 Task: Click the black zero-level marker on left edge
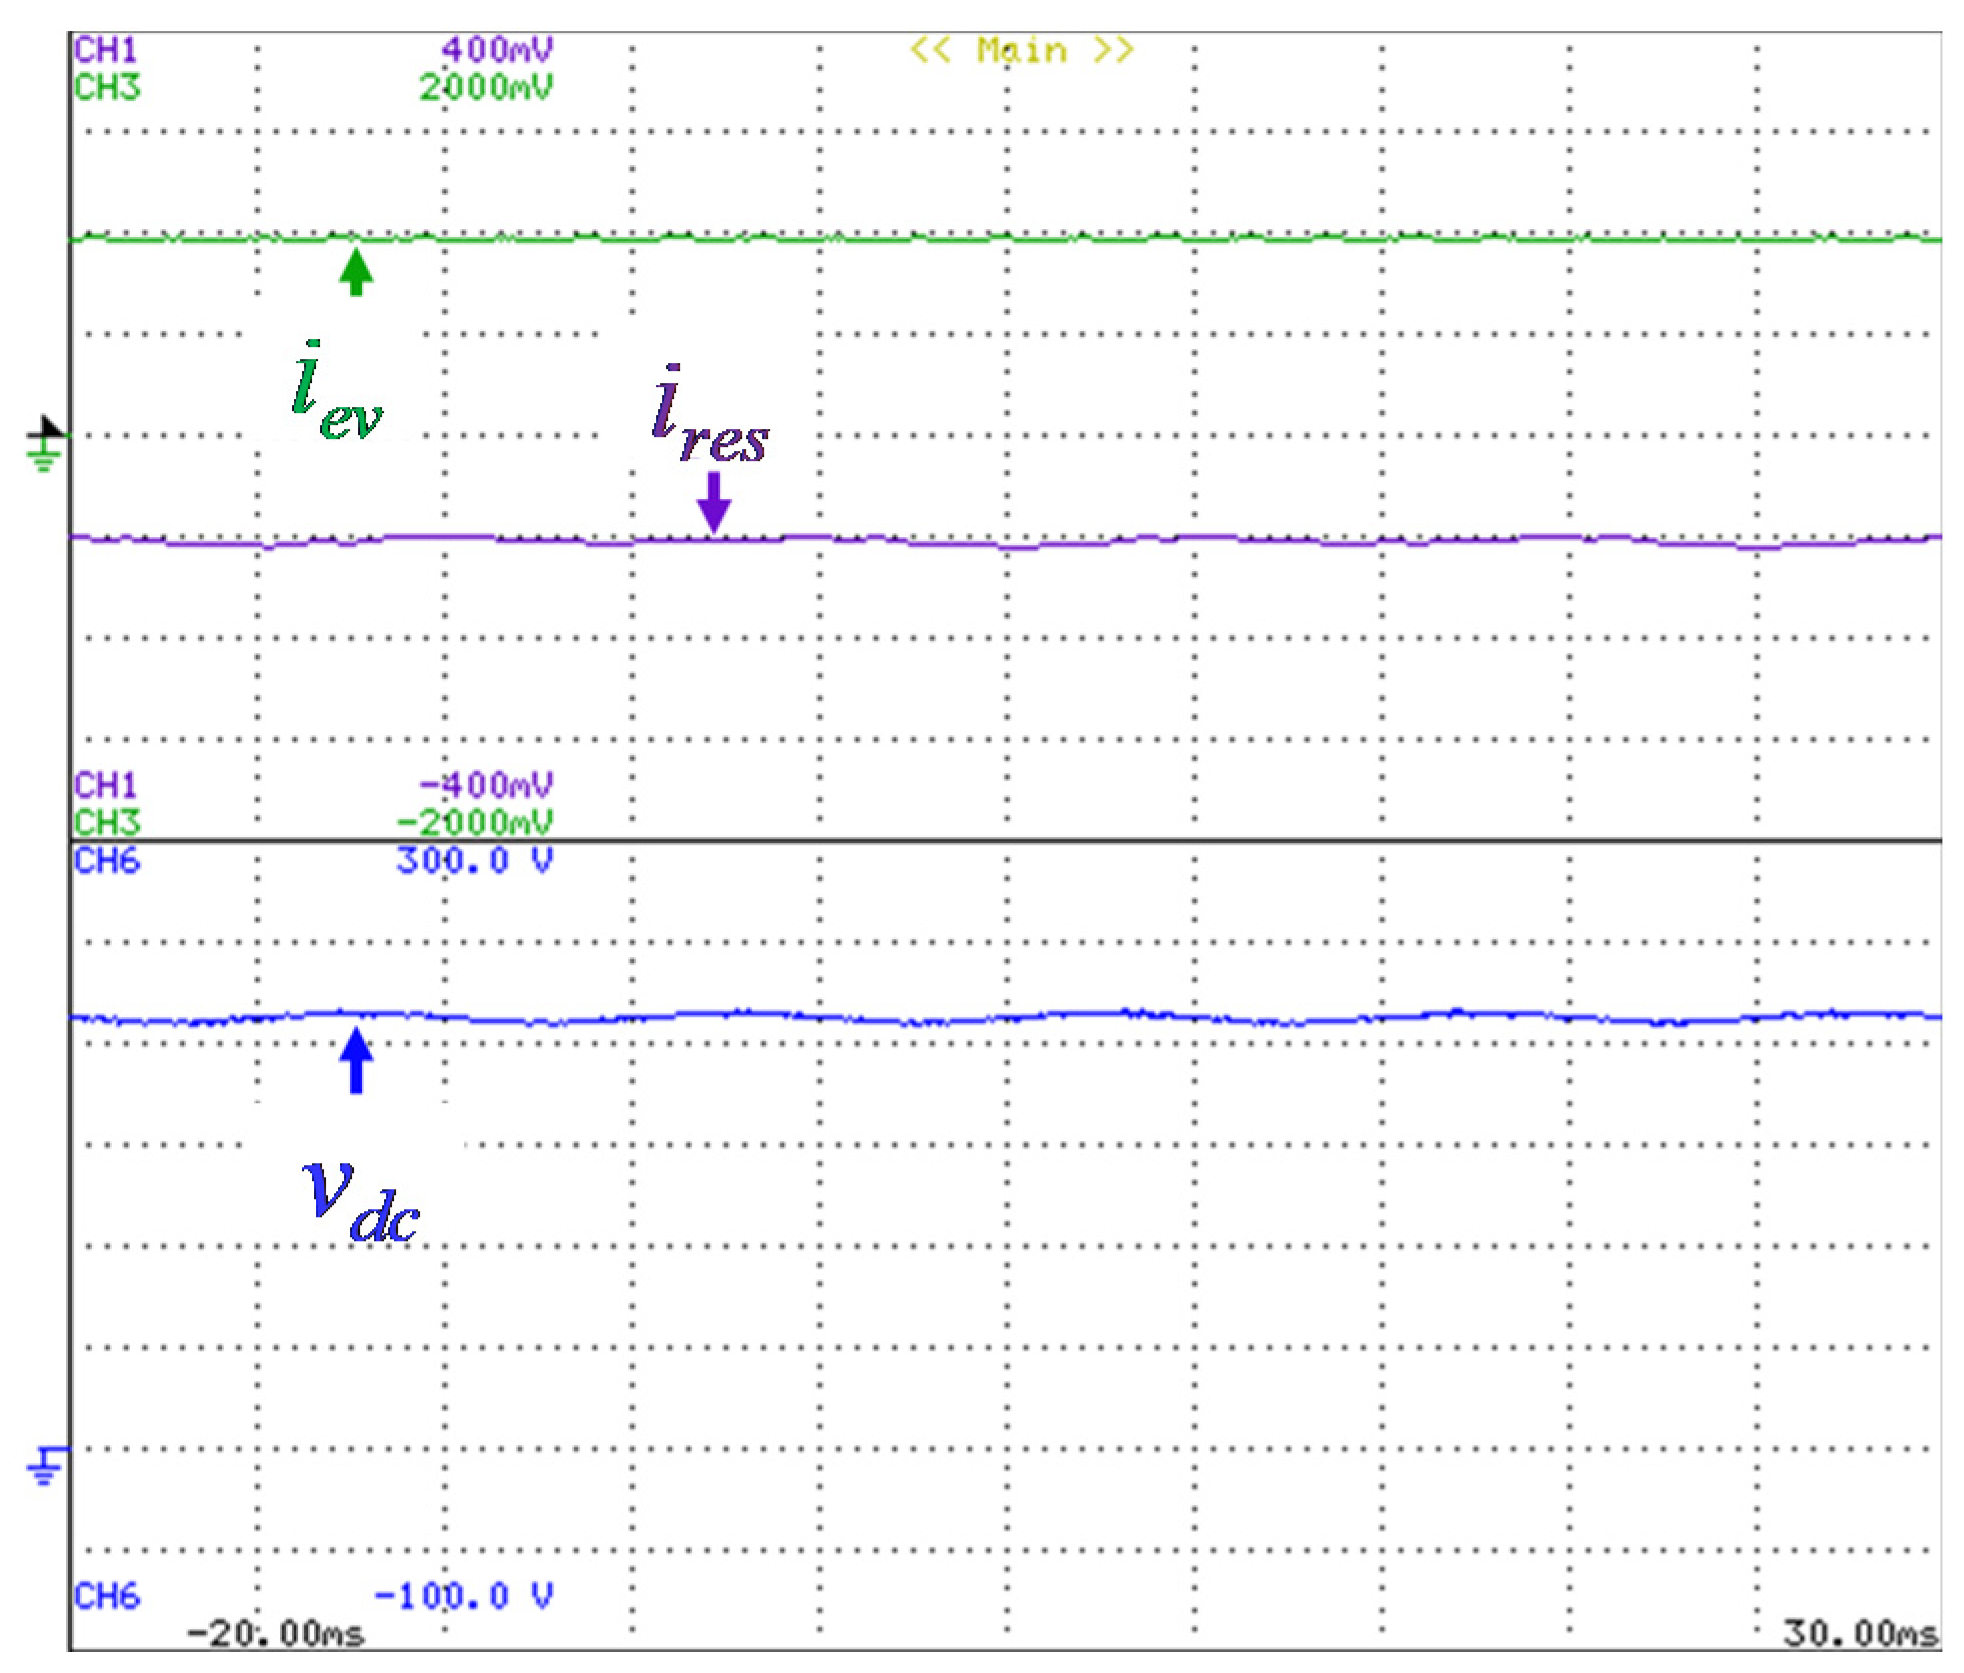48,430
